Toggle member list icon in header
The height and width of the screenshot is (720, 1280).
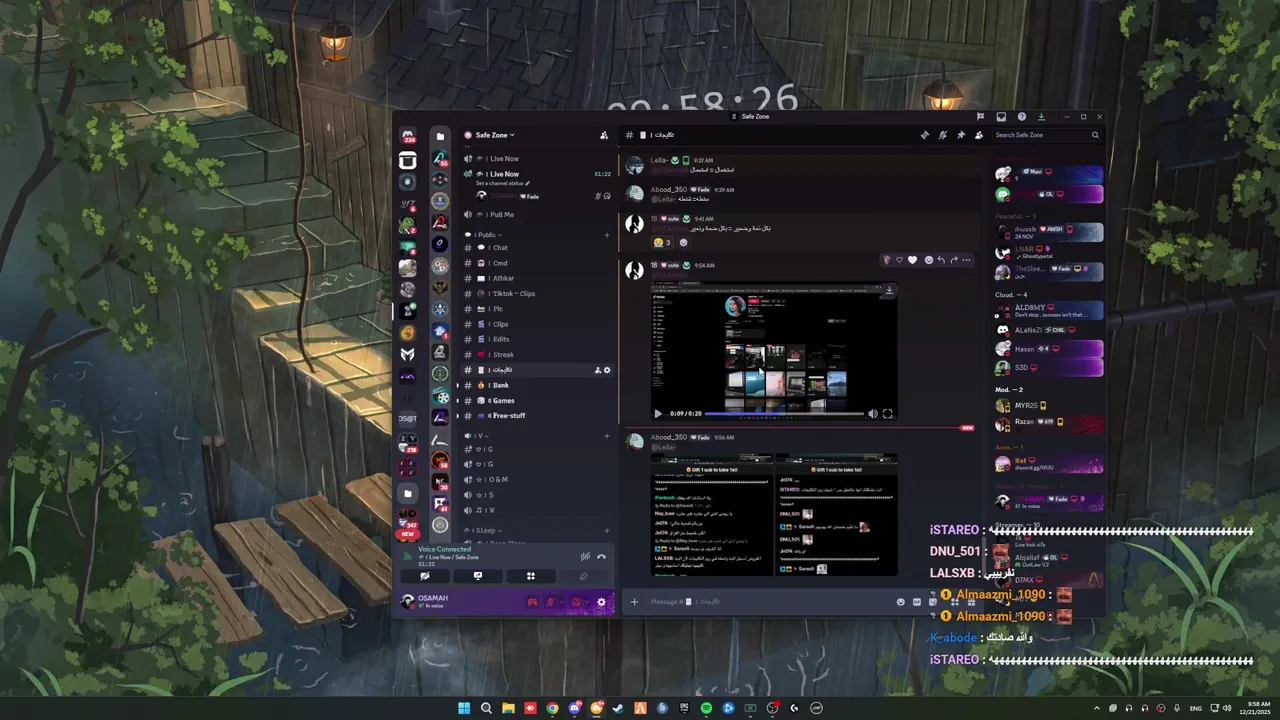tap(979, 135)
